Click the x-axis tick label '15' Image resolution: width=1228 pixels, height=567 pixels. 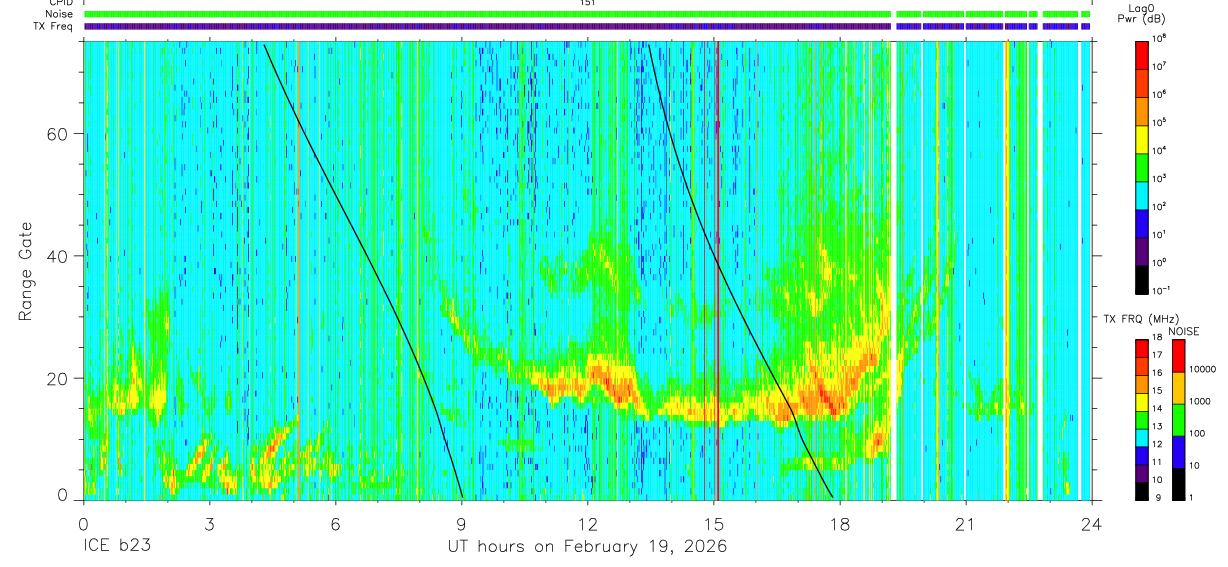tap(714, 524)
